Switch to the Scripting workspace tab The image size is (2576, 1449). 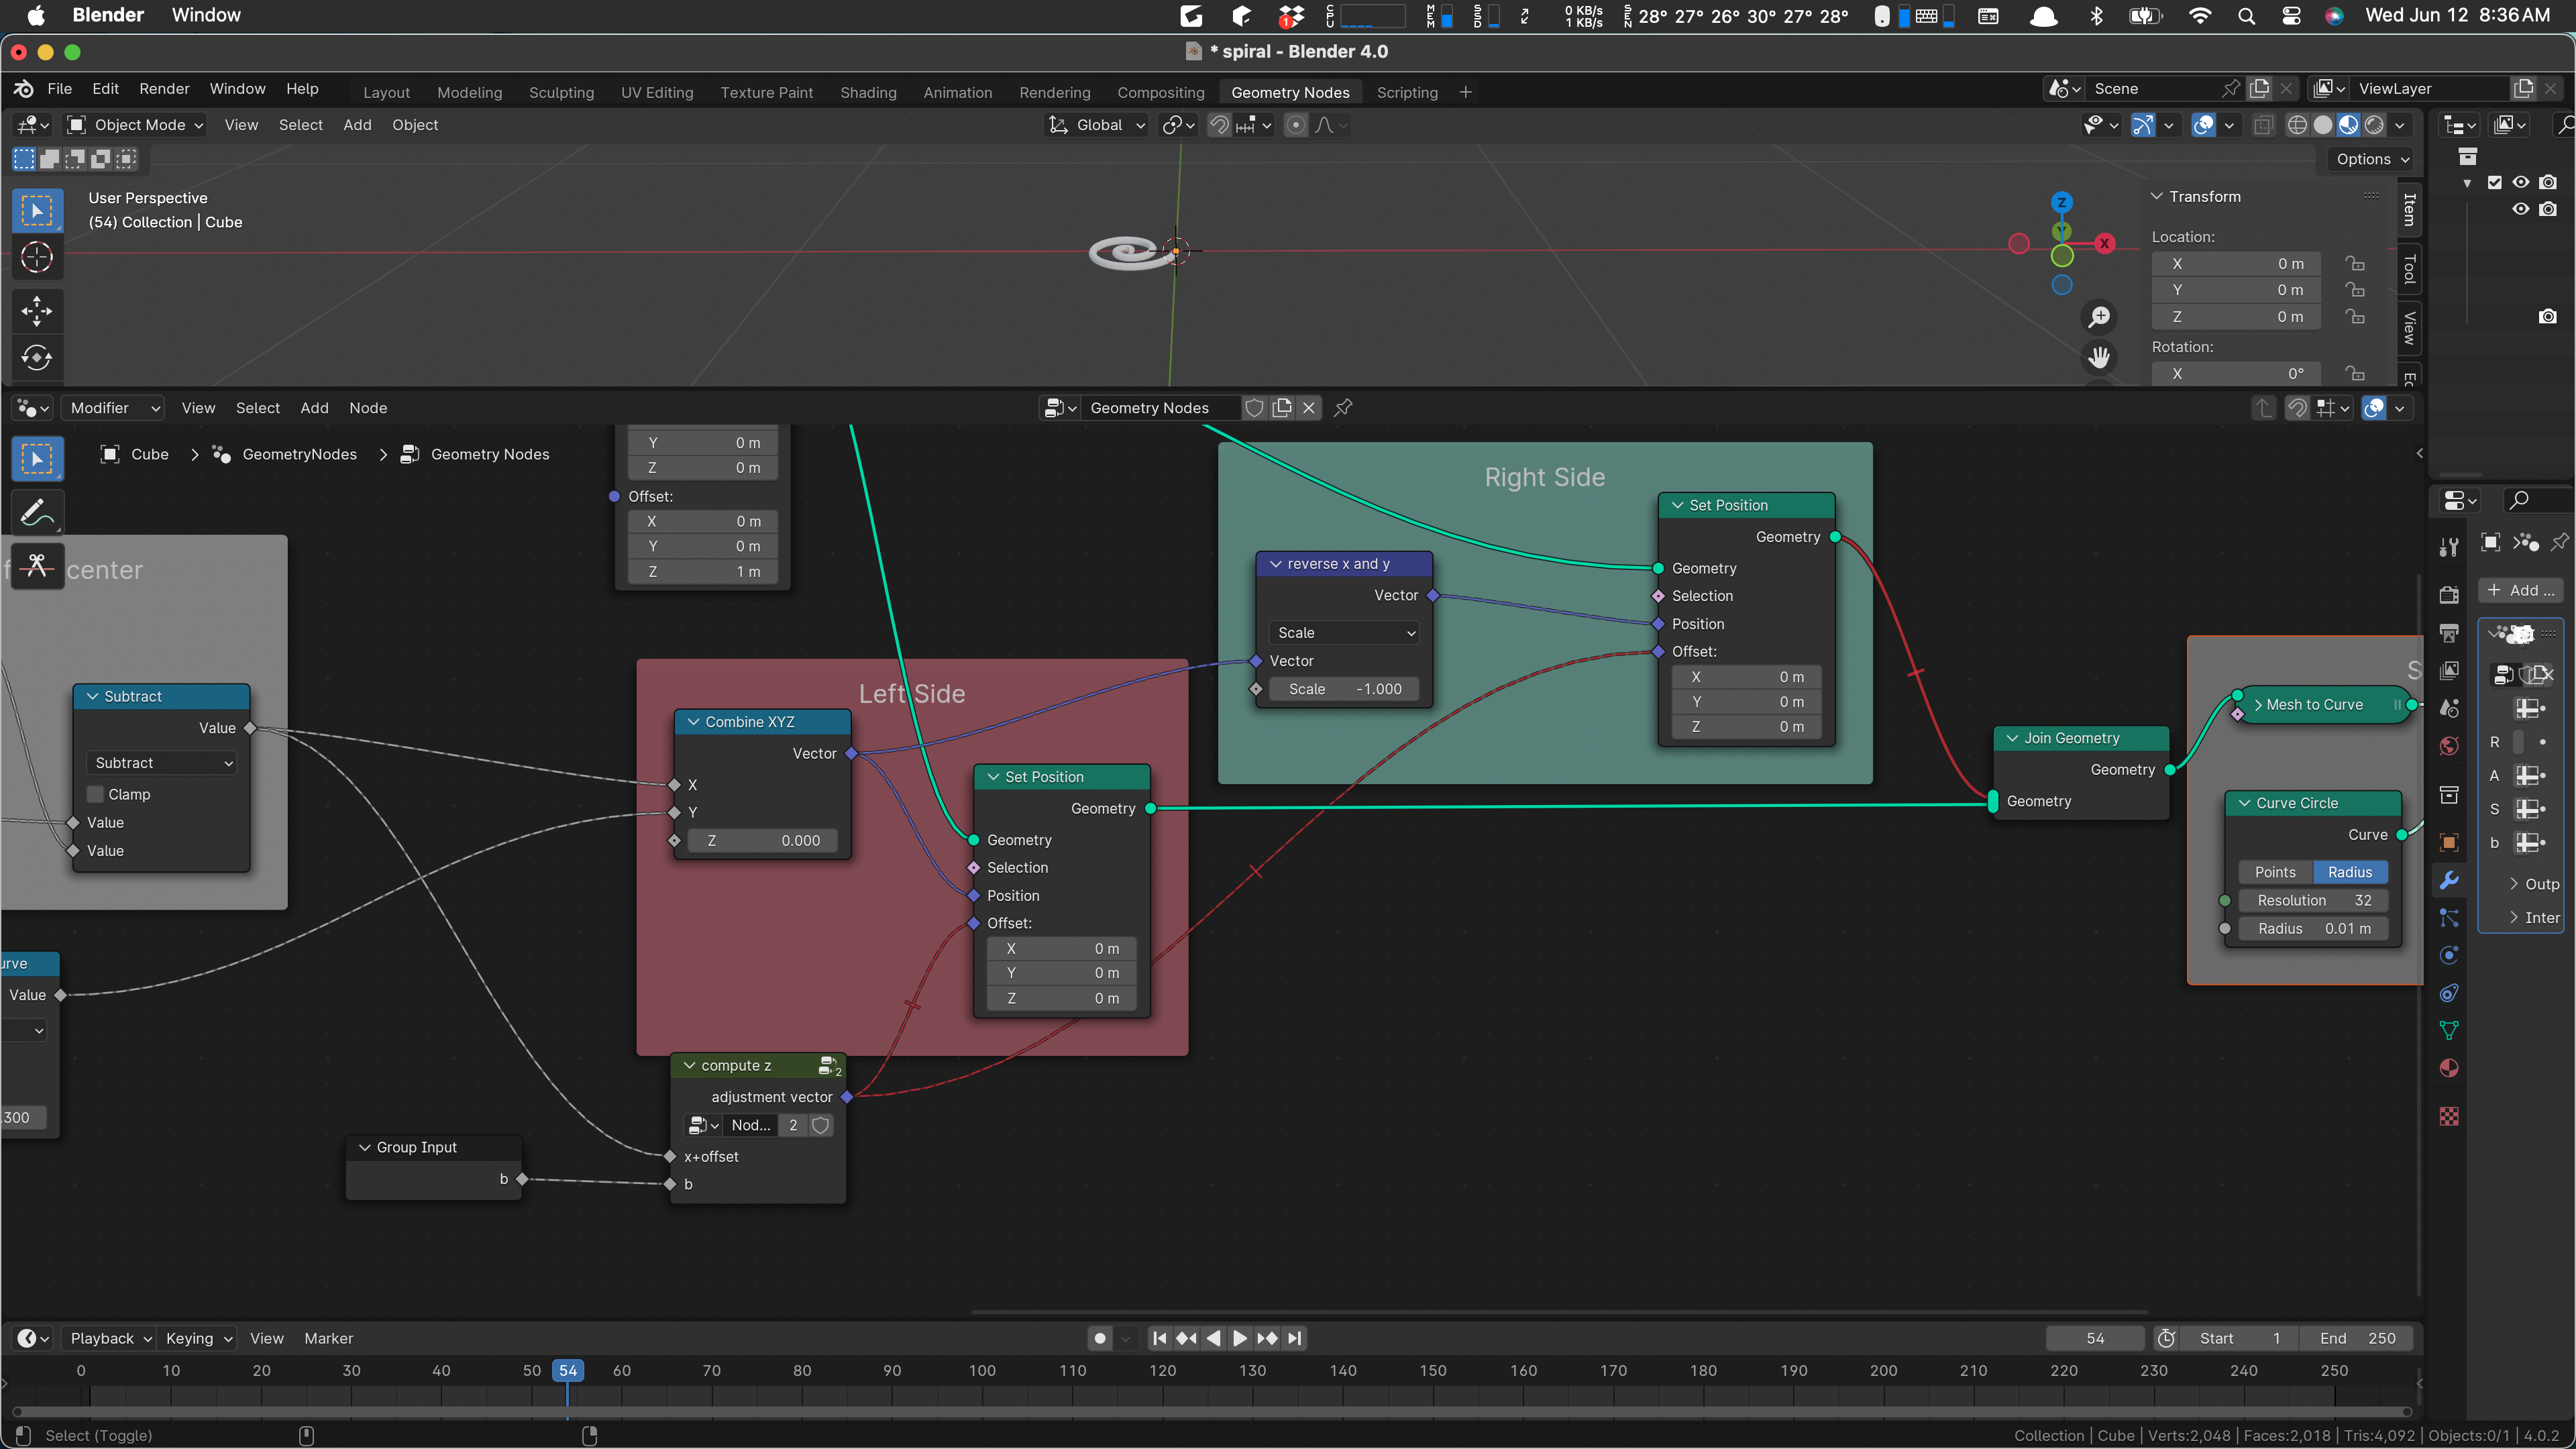(1407, 92)
